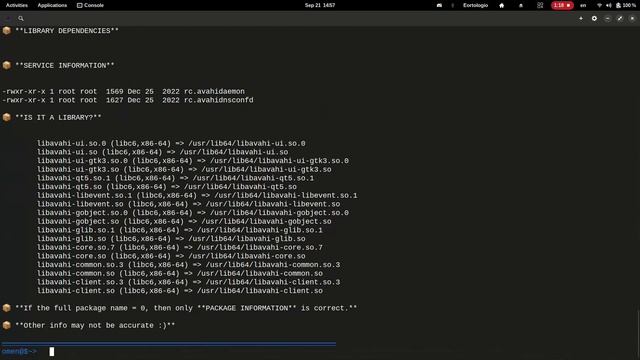Click the libavahi-common.so.3 line
Image resolution: width=640 pixels, height=360 pixels.
tap(189, 265)
